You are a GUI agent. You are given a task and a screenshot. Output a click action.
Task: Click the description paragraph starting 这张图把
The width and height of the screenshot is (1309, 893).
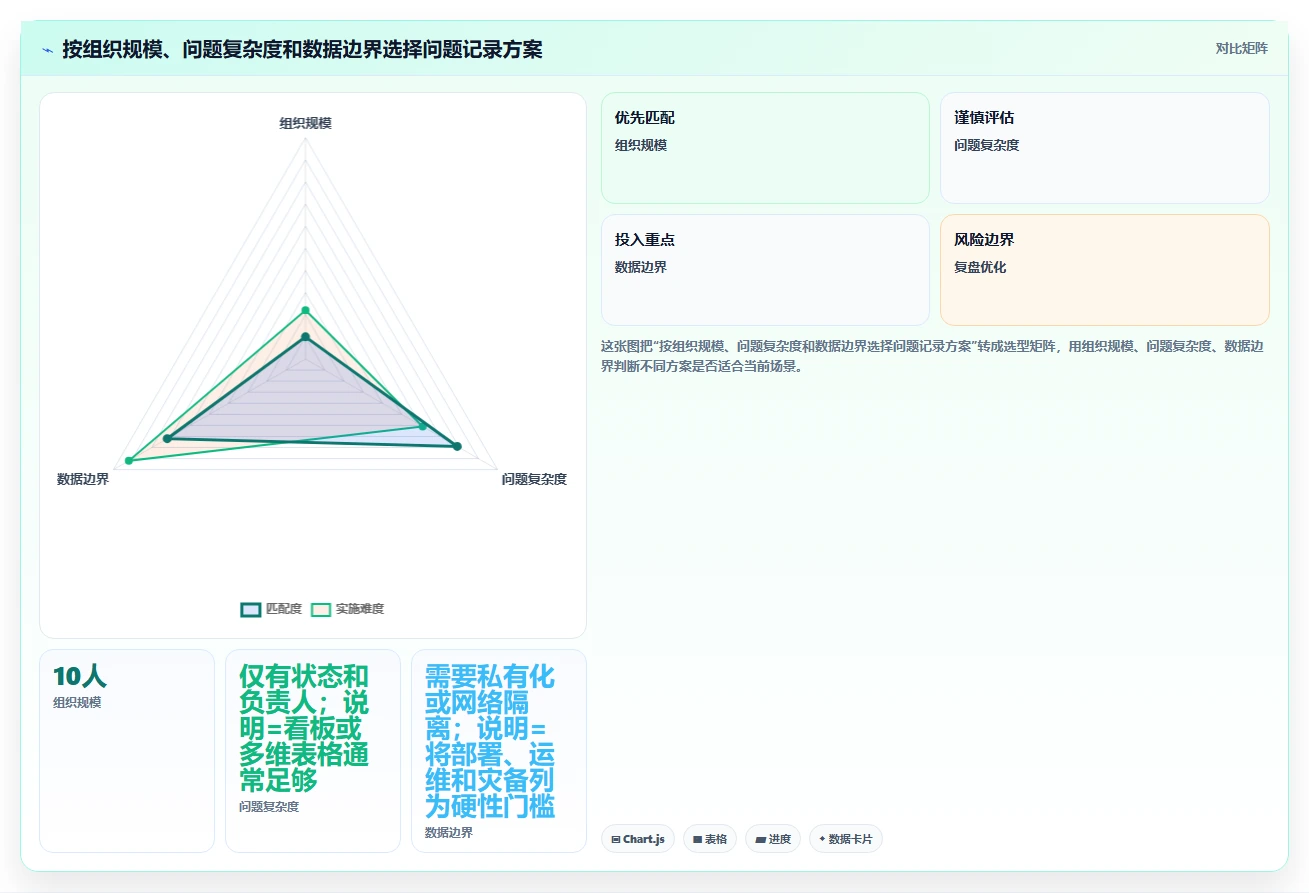click(933, 356)
